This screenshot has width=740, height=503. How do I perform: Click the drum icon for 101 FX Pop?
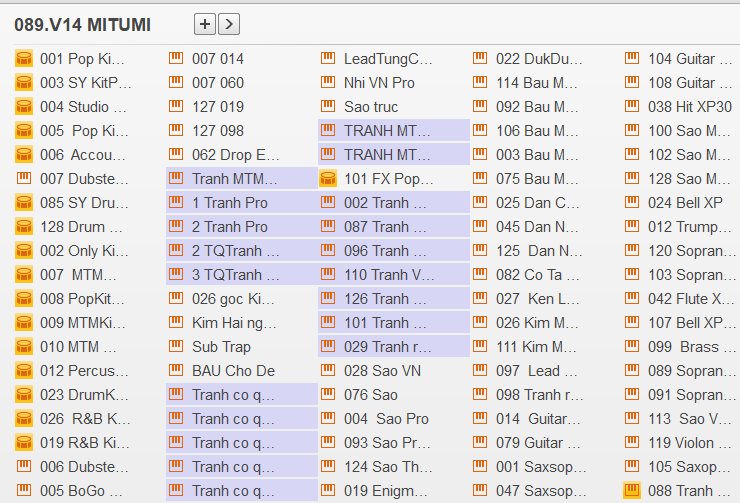pos(327,179)
